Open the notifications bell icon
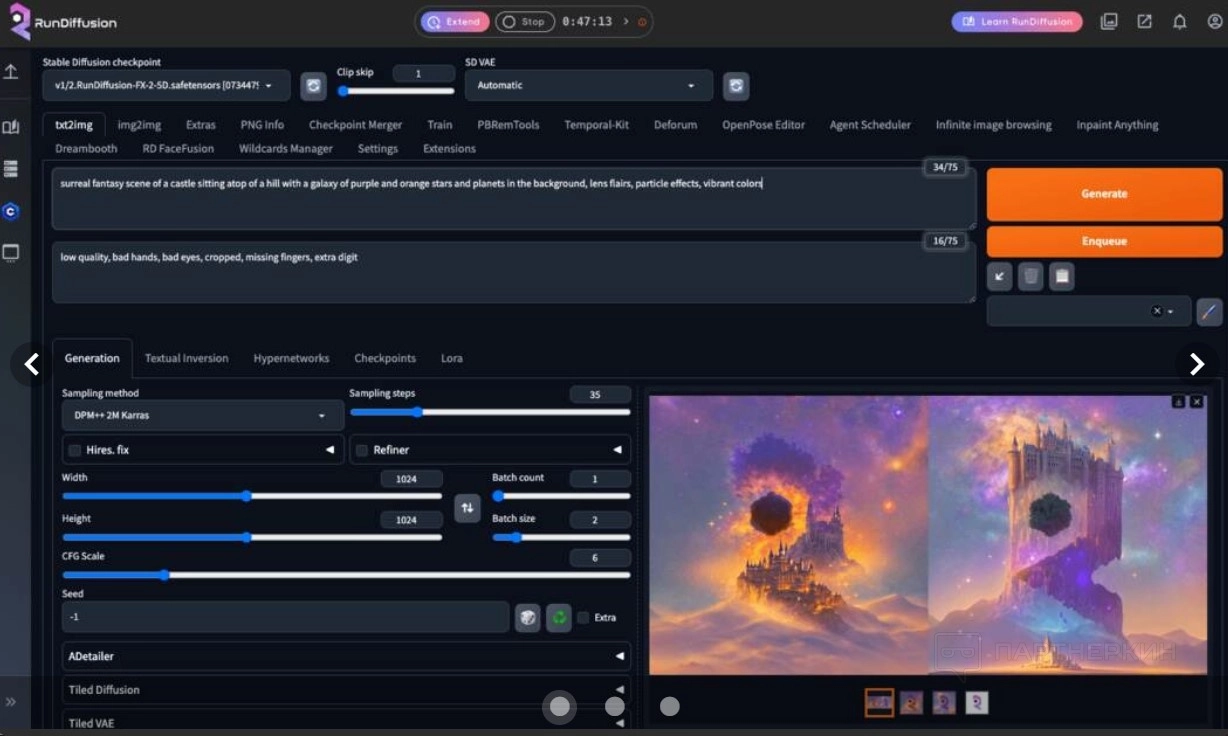 [x=1180, y=21]
